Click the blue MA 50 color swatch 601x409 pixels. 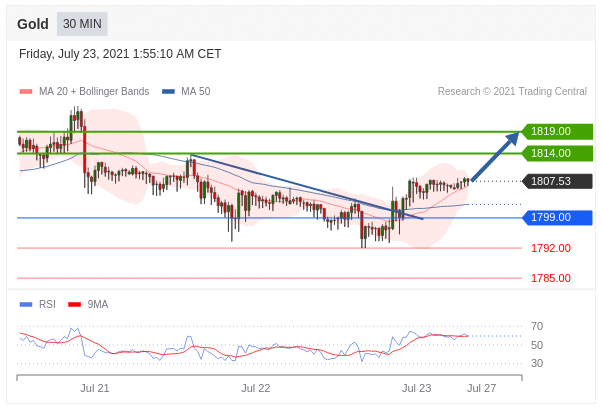click(x=168, y=92)
